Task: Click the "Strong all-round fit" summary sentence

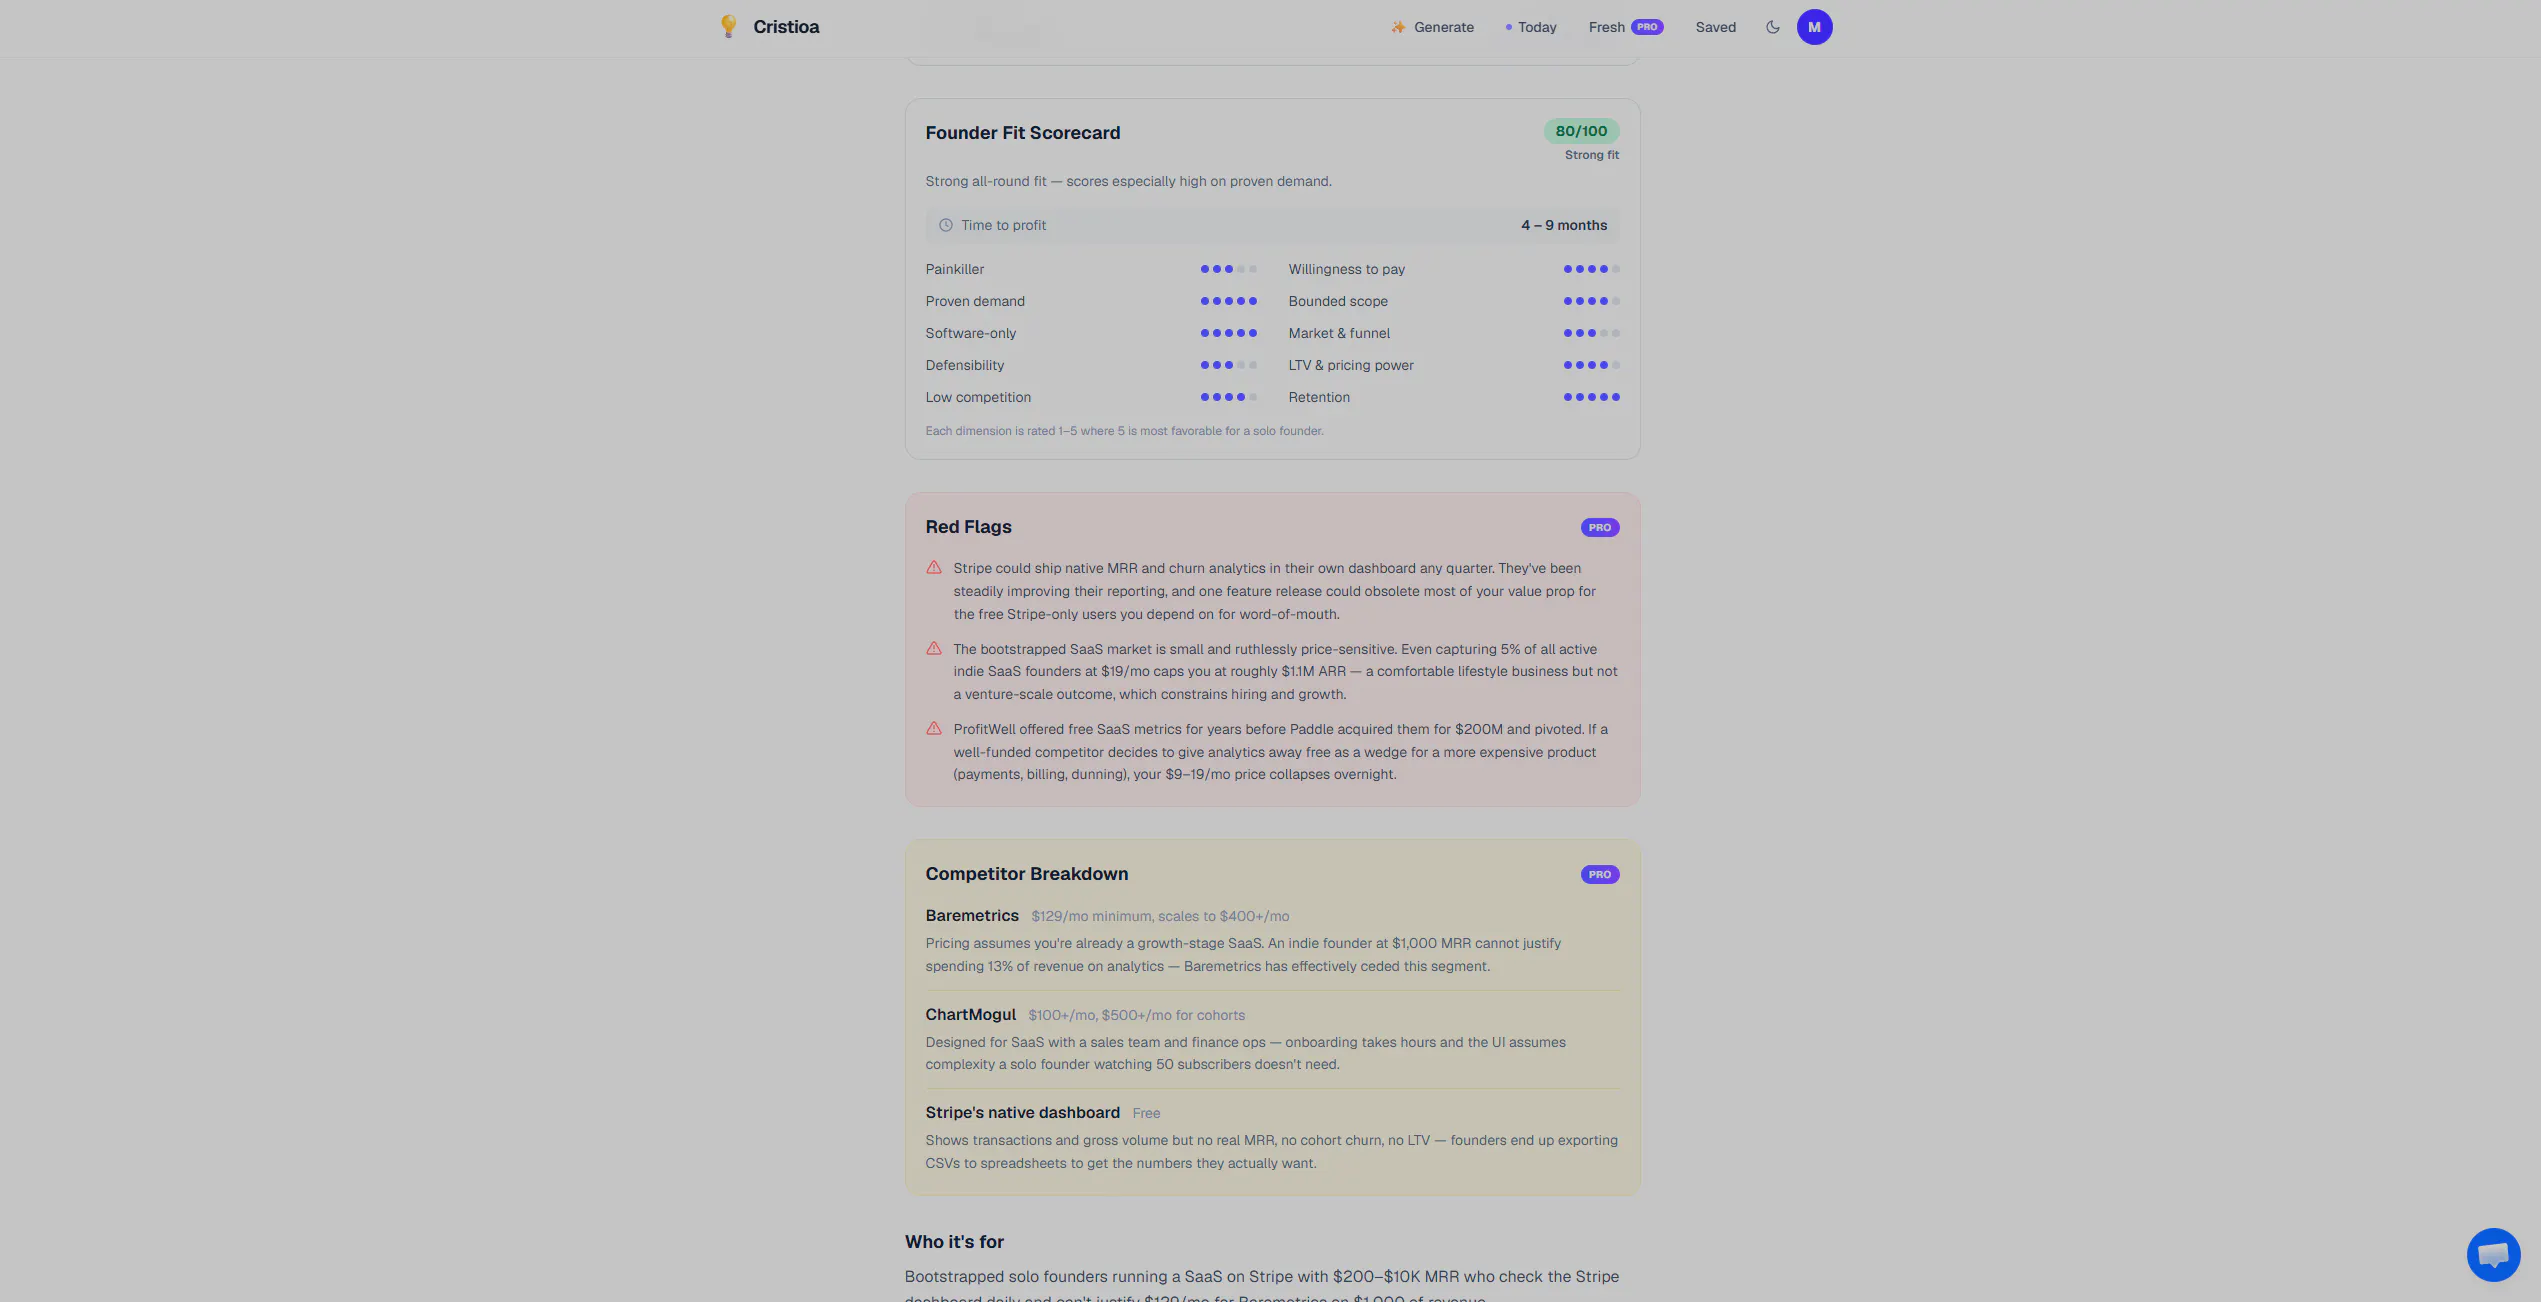Action: click(1128, 181)
